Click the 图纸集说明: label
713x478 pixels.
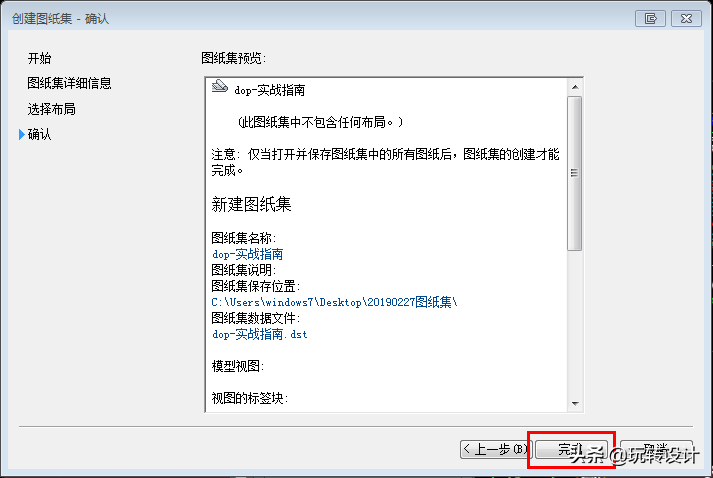[244, 270]
